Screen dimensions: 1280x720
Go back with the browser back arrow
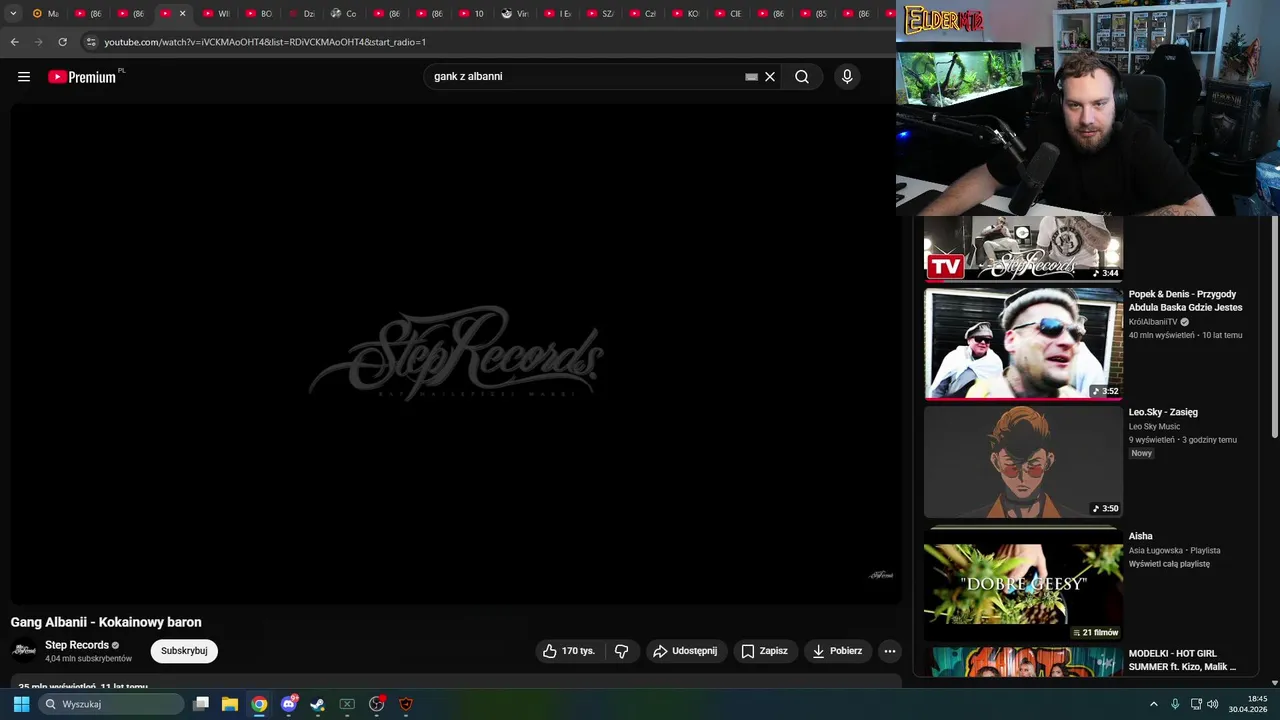[x=14, y=42]
